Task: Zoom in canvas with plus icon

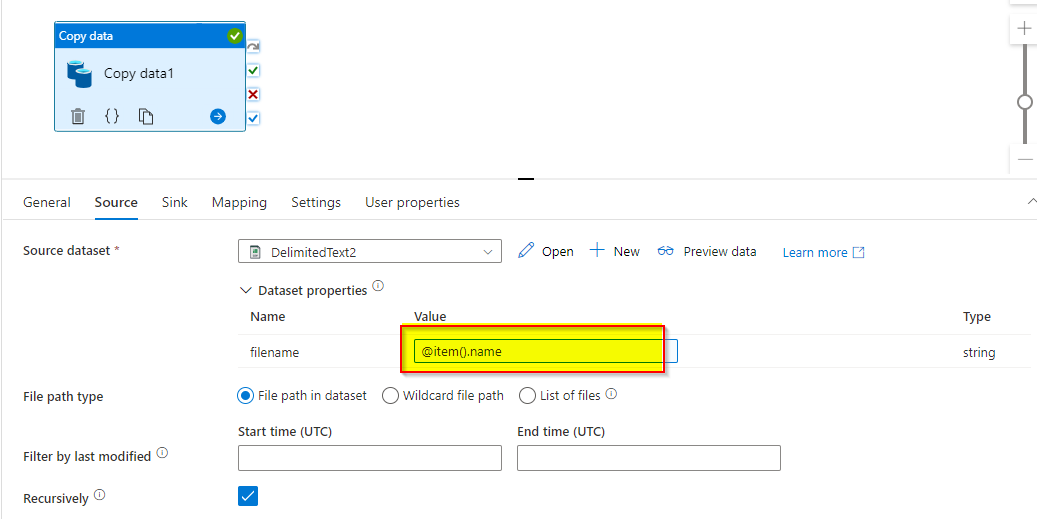Action: pos(1024,29)
